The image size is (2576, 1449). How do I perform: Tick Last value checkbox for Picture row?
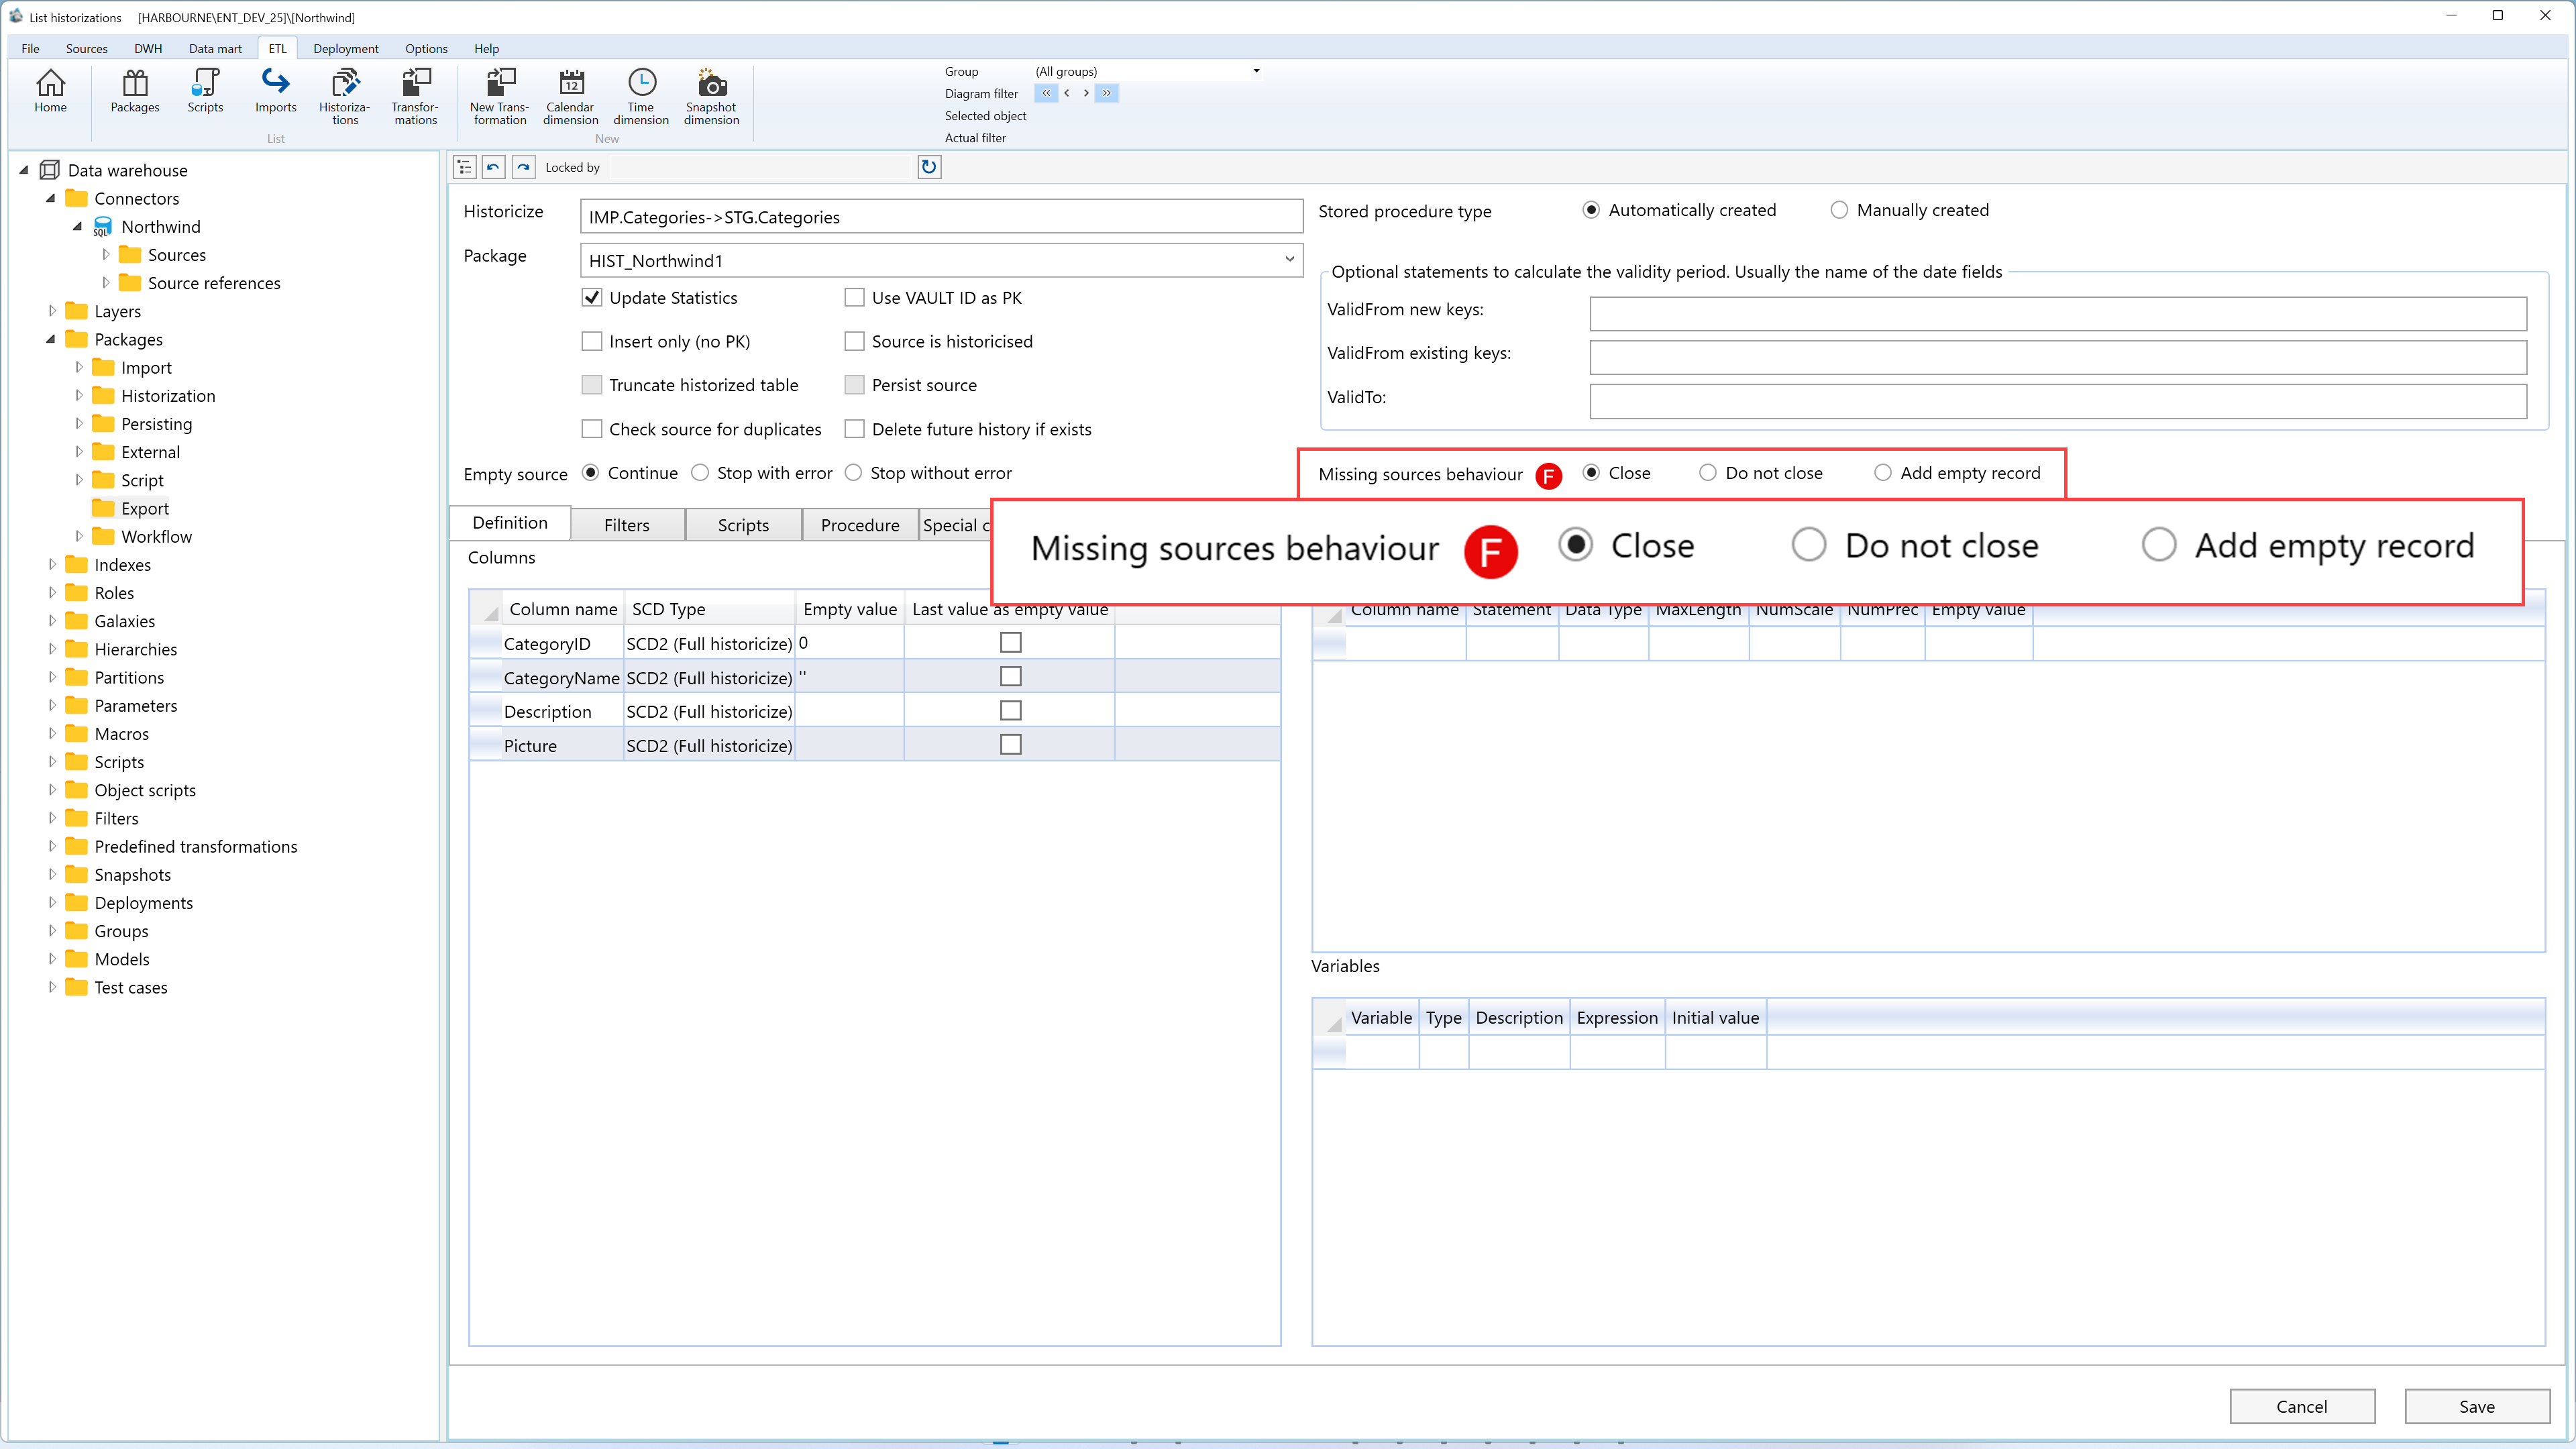pyautogui.click(x=1011, y=744)
